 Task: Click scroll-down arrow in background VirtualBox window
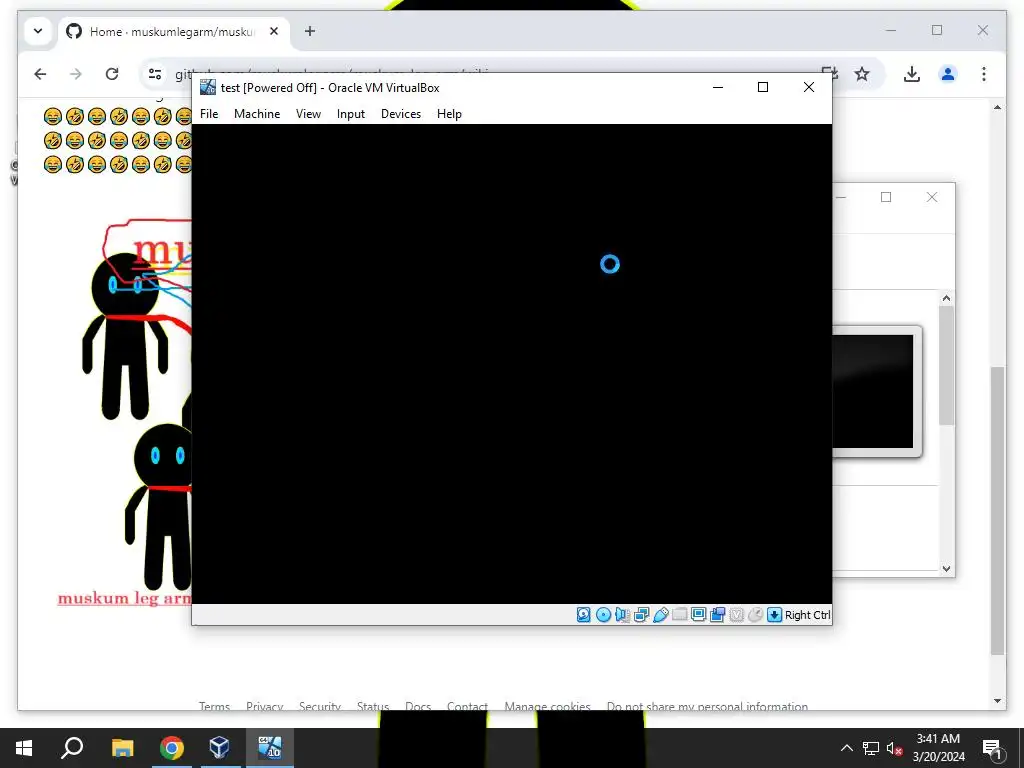(946, 569)
